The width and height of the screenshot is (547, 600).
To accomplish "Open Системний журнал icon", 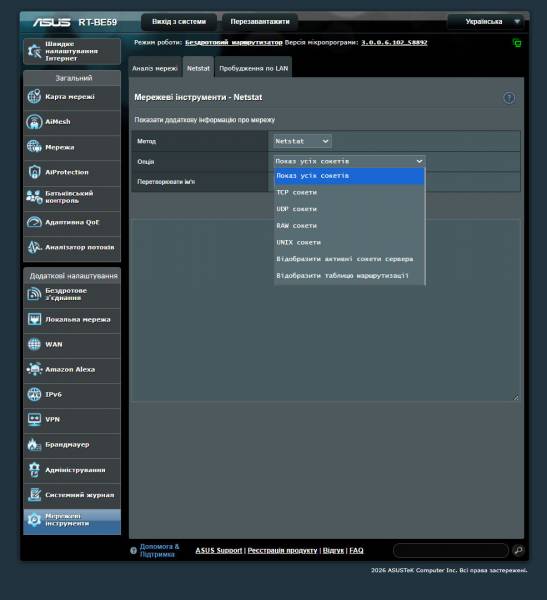I will point(34,495).
